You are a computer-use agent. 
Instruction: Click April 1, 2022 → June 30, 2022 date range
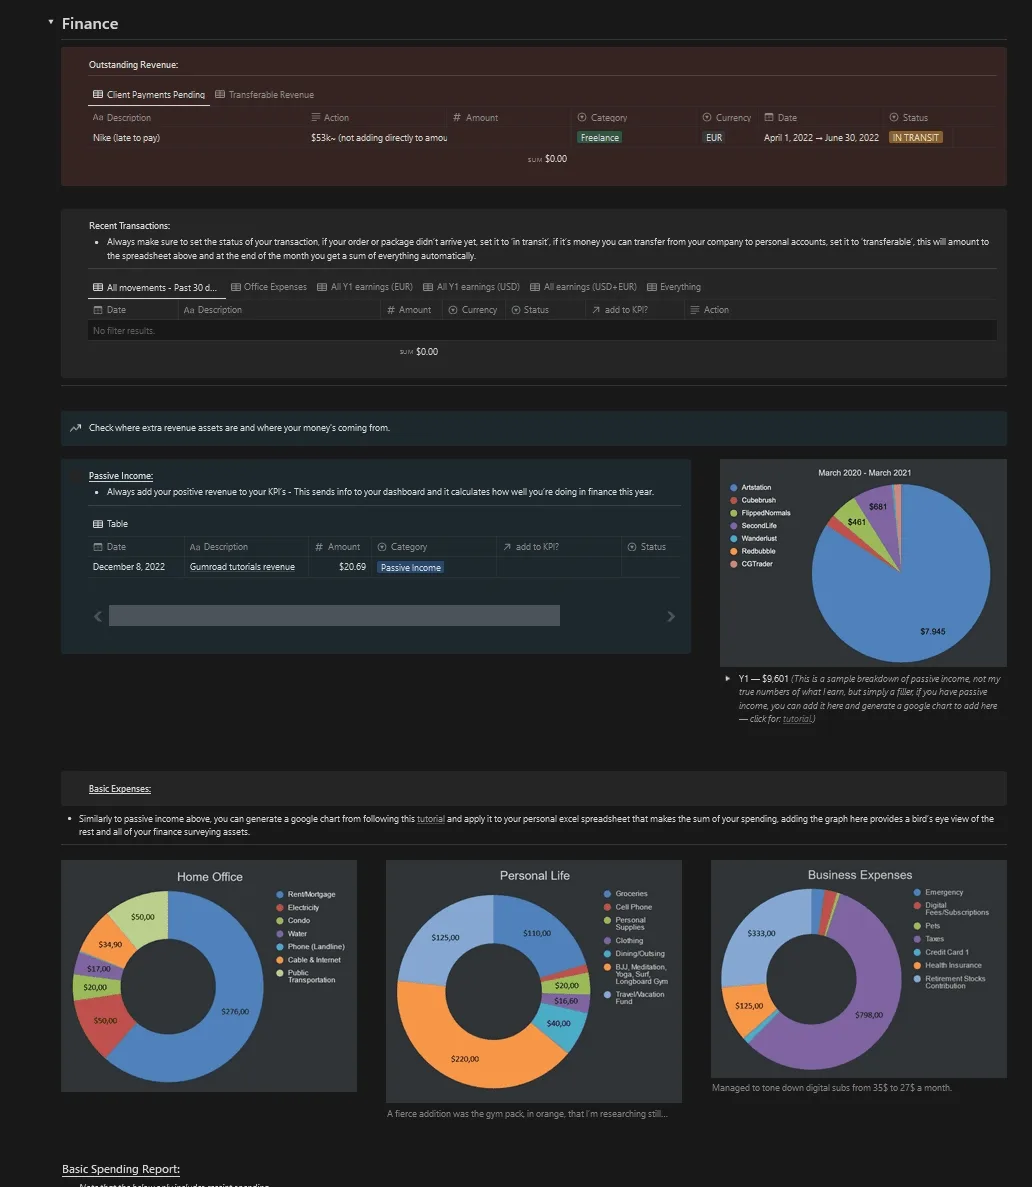click(822, 138)
